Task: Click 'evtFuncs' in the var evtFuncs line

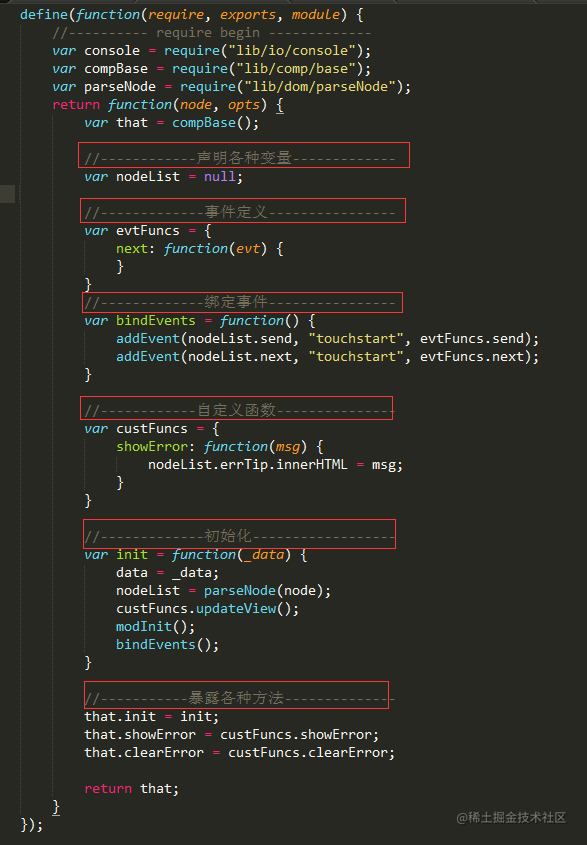Action: [x=148, y=231]
